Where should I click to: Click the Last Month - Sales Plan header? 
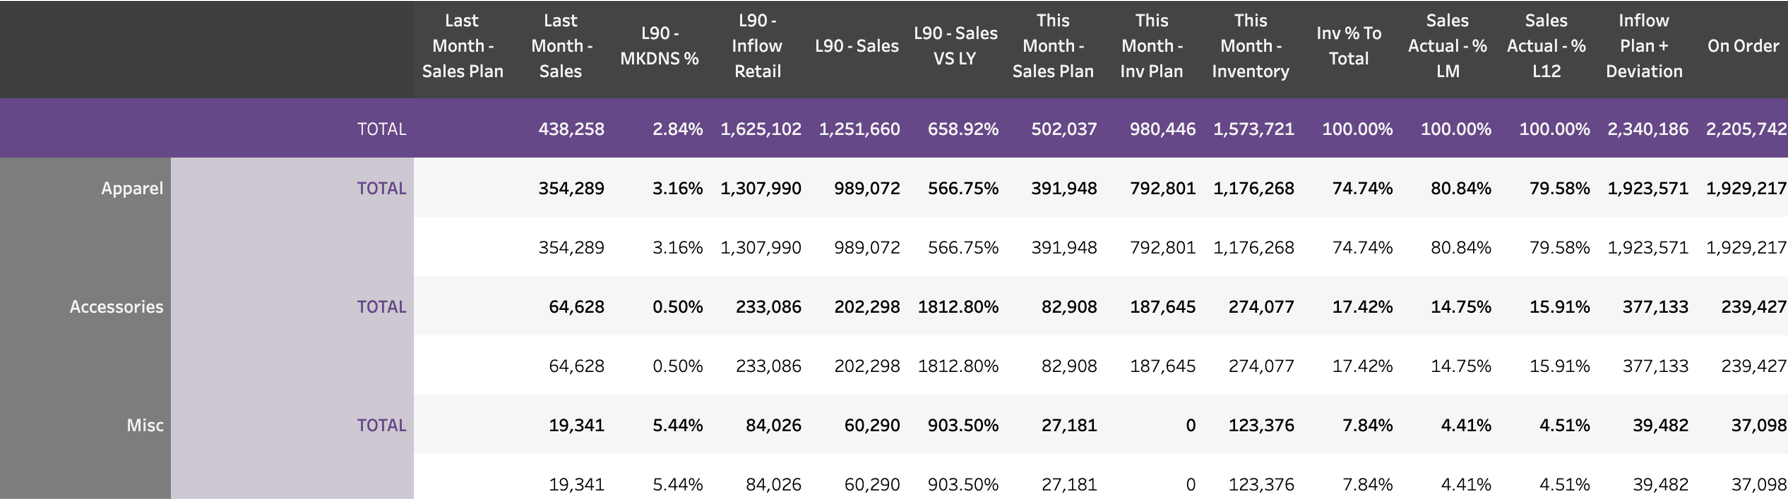[x=462, y=46]
